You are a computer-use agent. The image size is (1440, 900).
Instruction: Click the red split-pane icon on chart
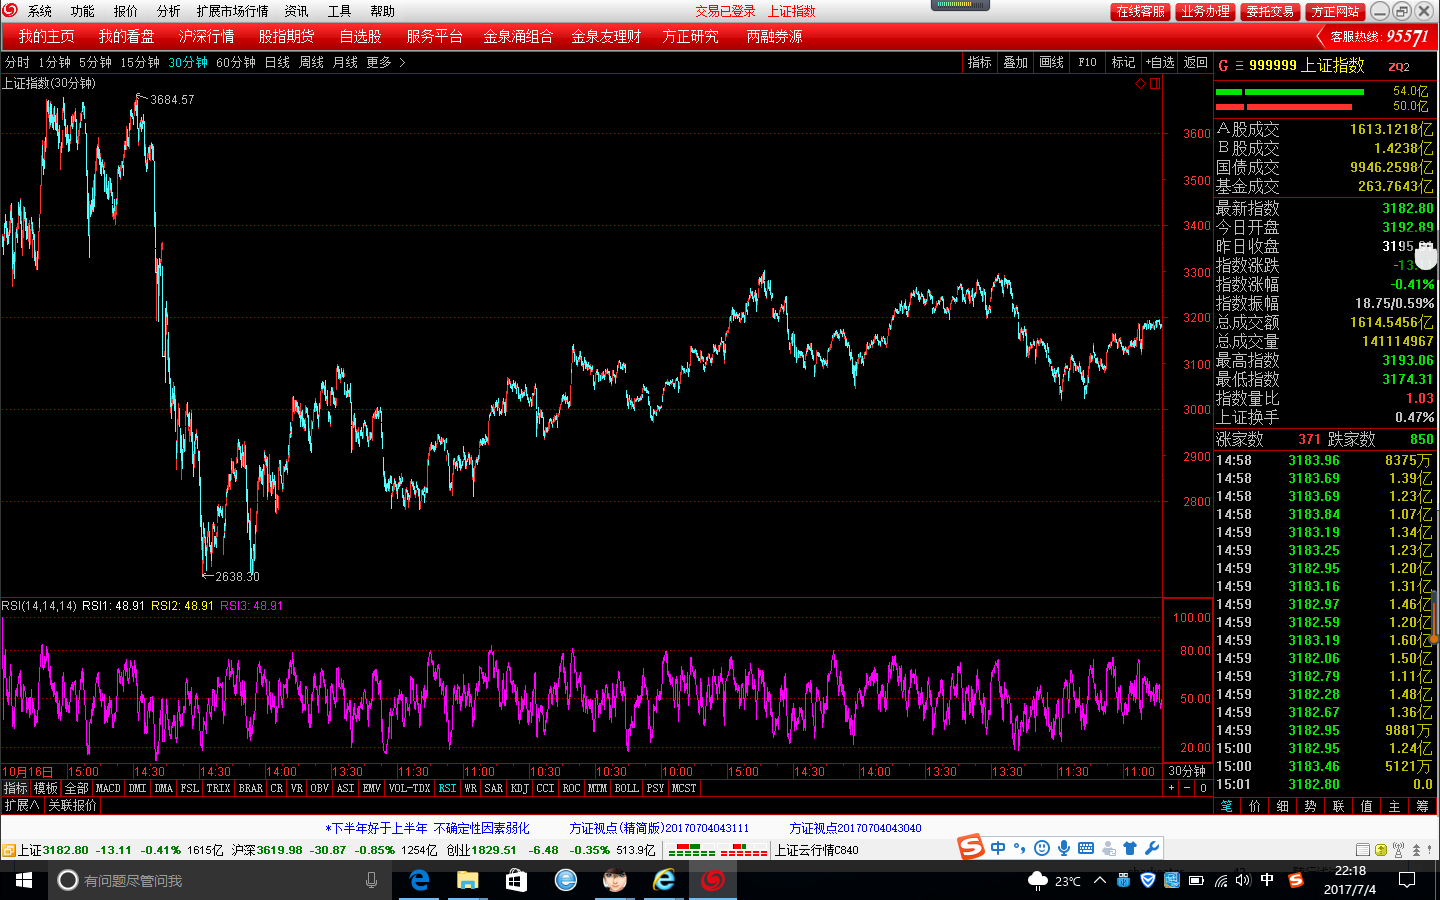tap(1155, 84)
